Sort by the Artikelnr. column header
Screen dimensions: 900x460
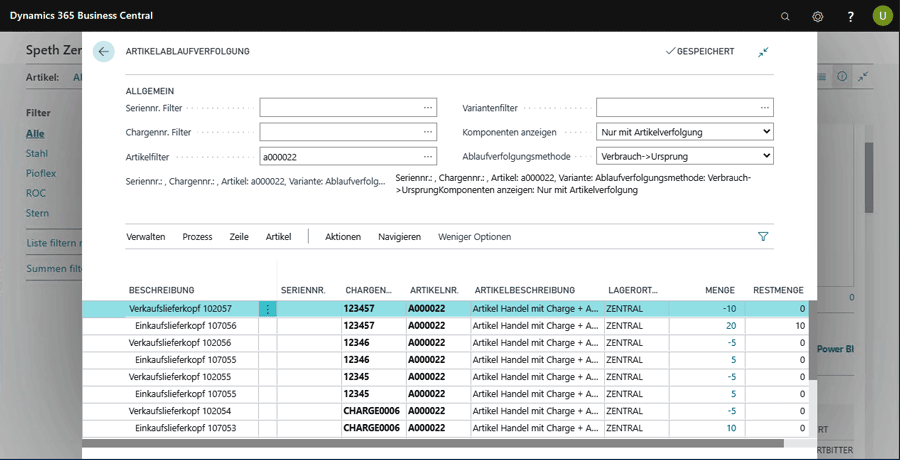coord(434,290)
